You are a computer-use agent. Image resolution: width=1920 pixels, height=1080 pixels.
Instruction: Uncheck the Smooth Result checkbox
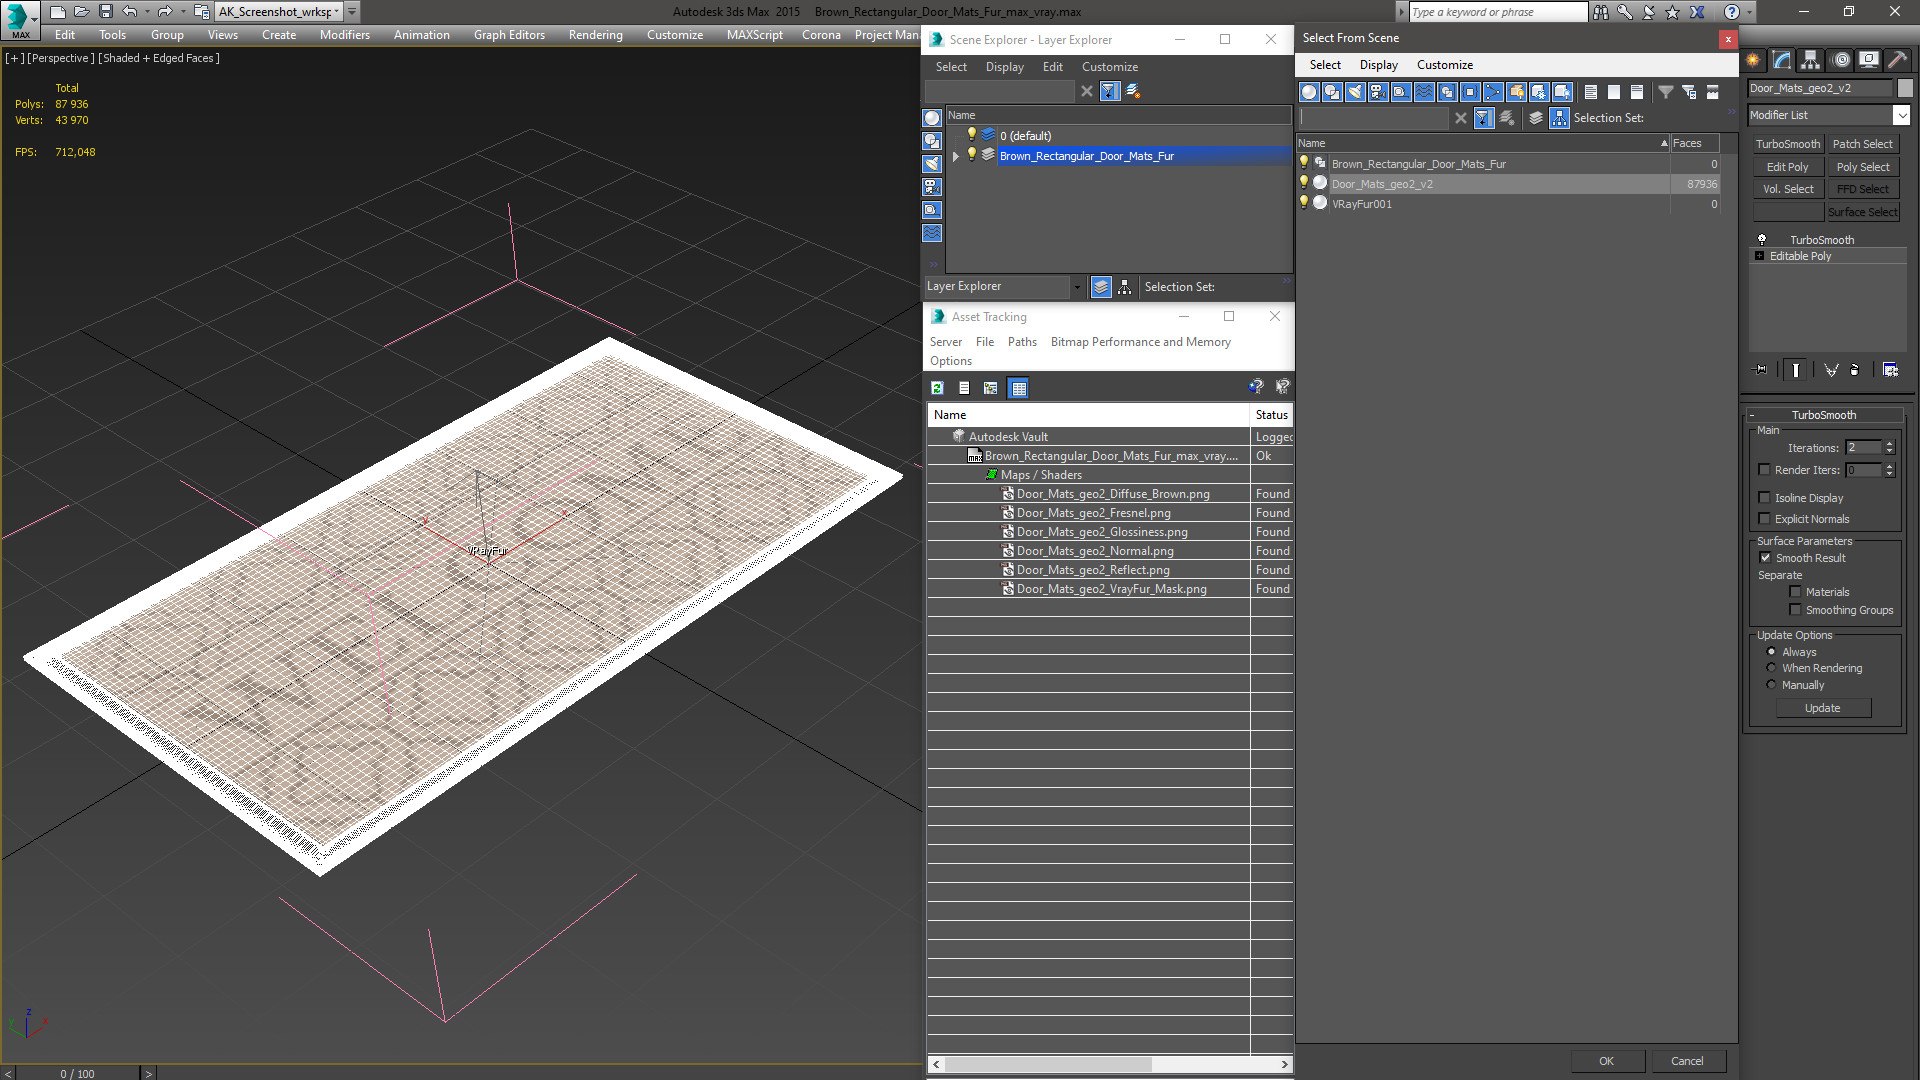point(1765,558)
